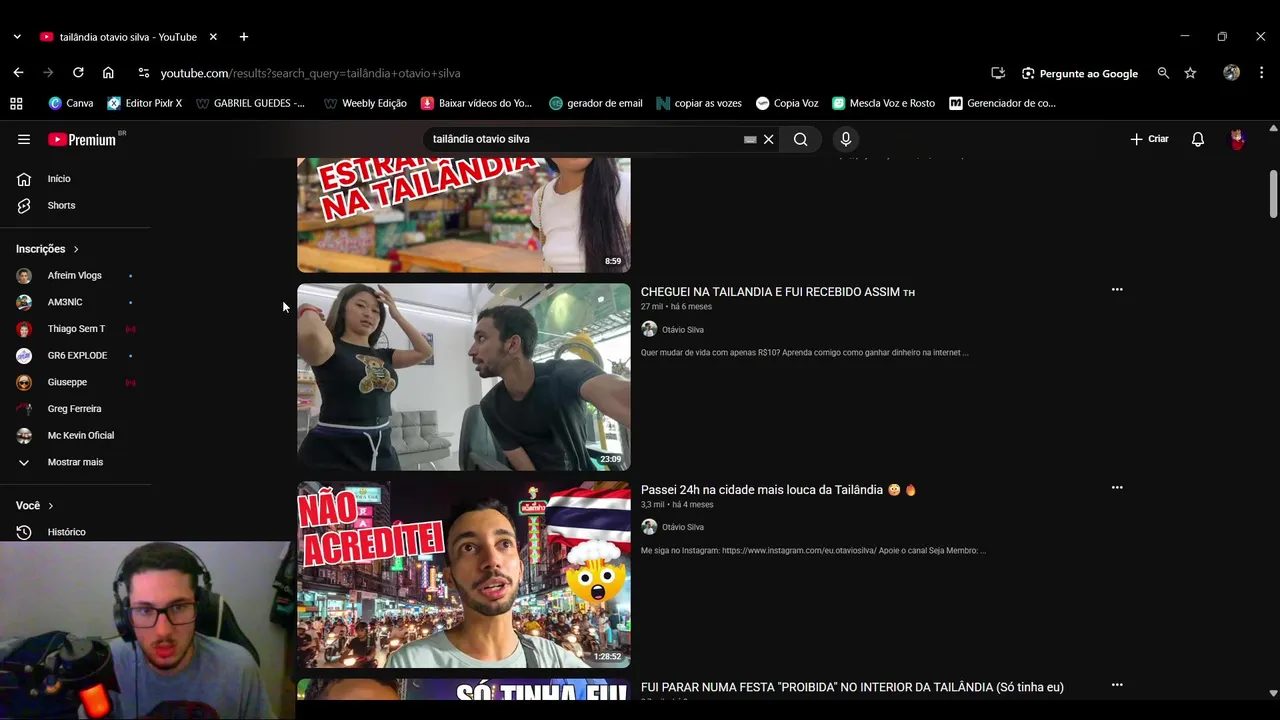Open the YouTube account avatar menu
Image resolution: width=1280 pixels, height=720 pixels.
coord(1238,139)
